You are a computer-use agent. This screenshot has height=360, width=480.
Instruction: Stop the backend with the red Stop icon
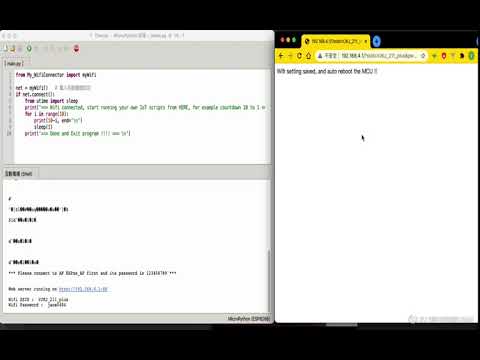76,49
